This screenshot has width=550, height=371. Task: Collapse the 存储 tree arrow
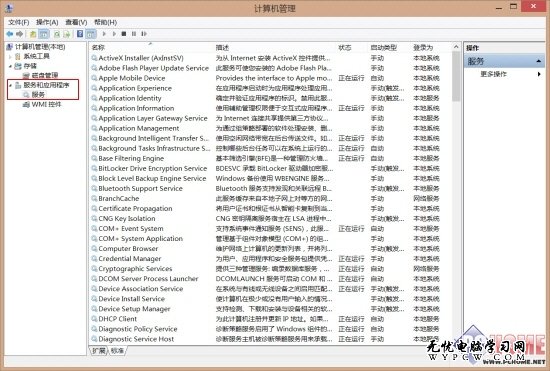click(10, 66)
